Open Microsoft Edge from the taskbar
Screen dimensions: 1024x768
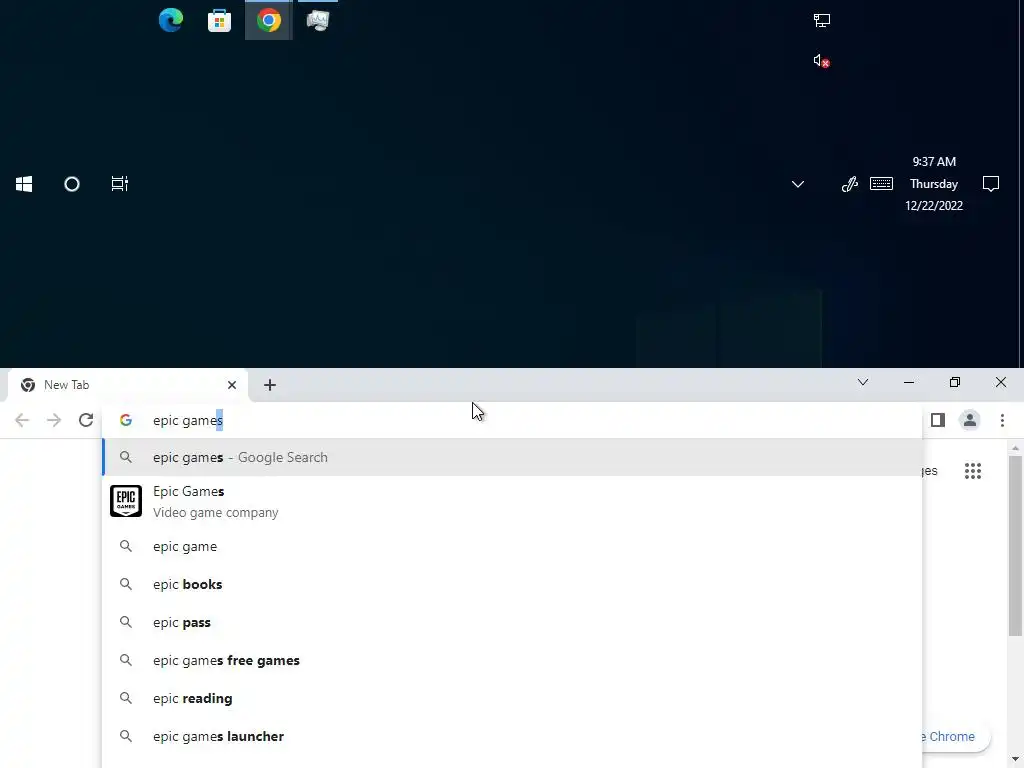pyautogui.click(x=171, y=20)
